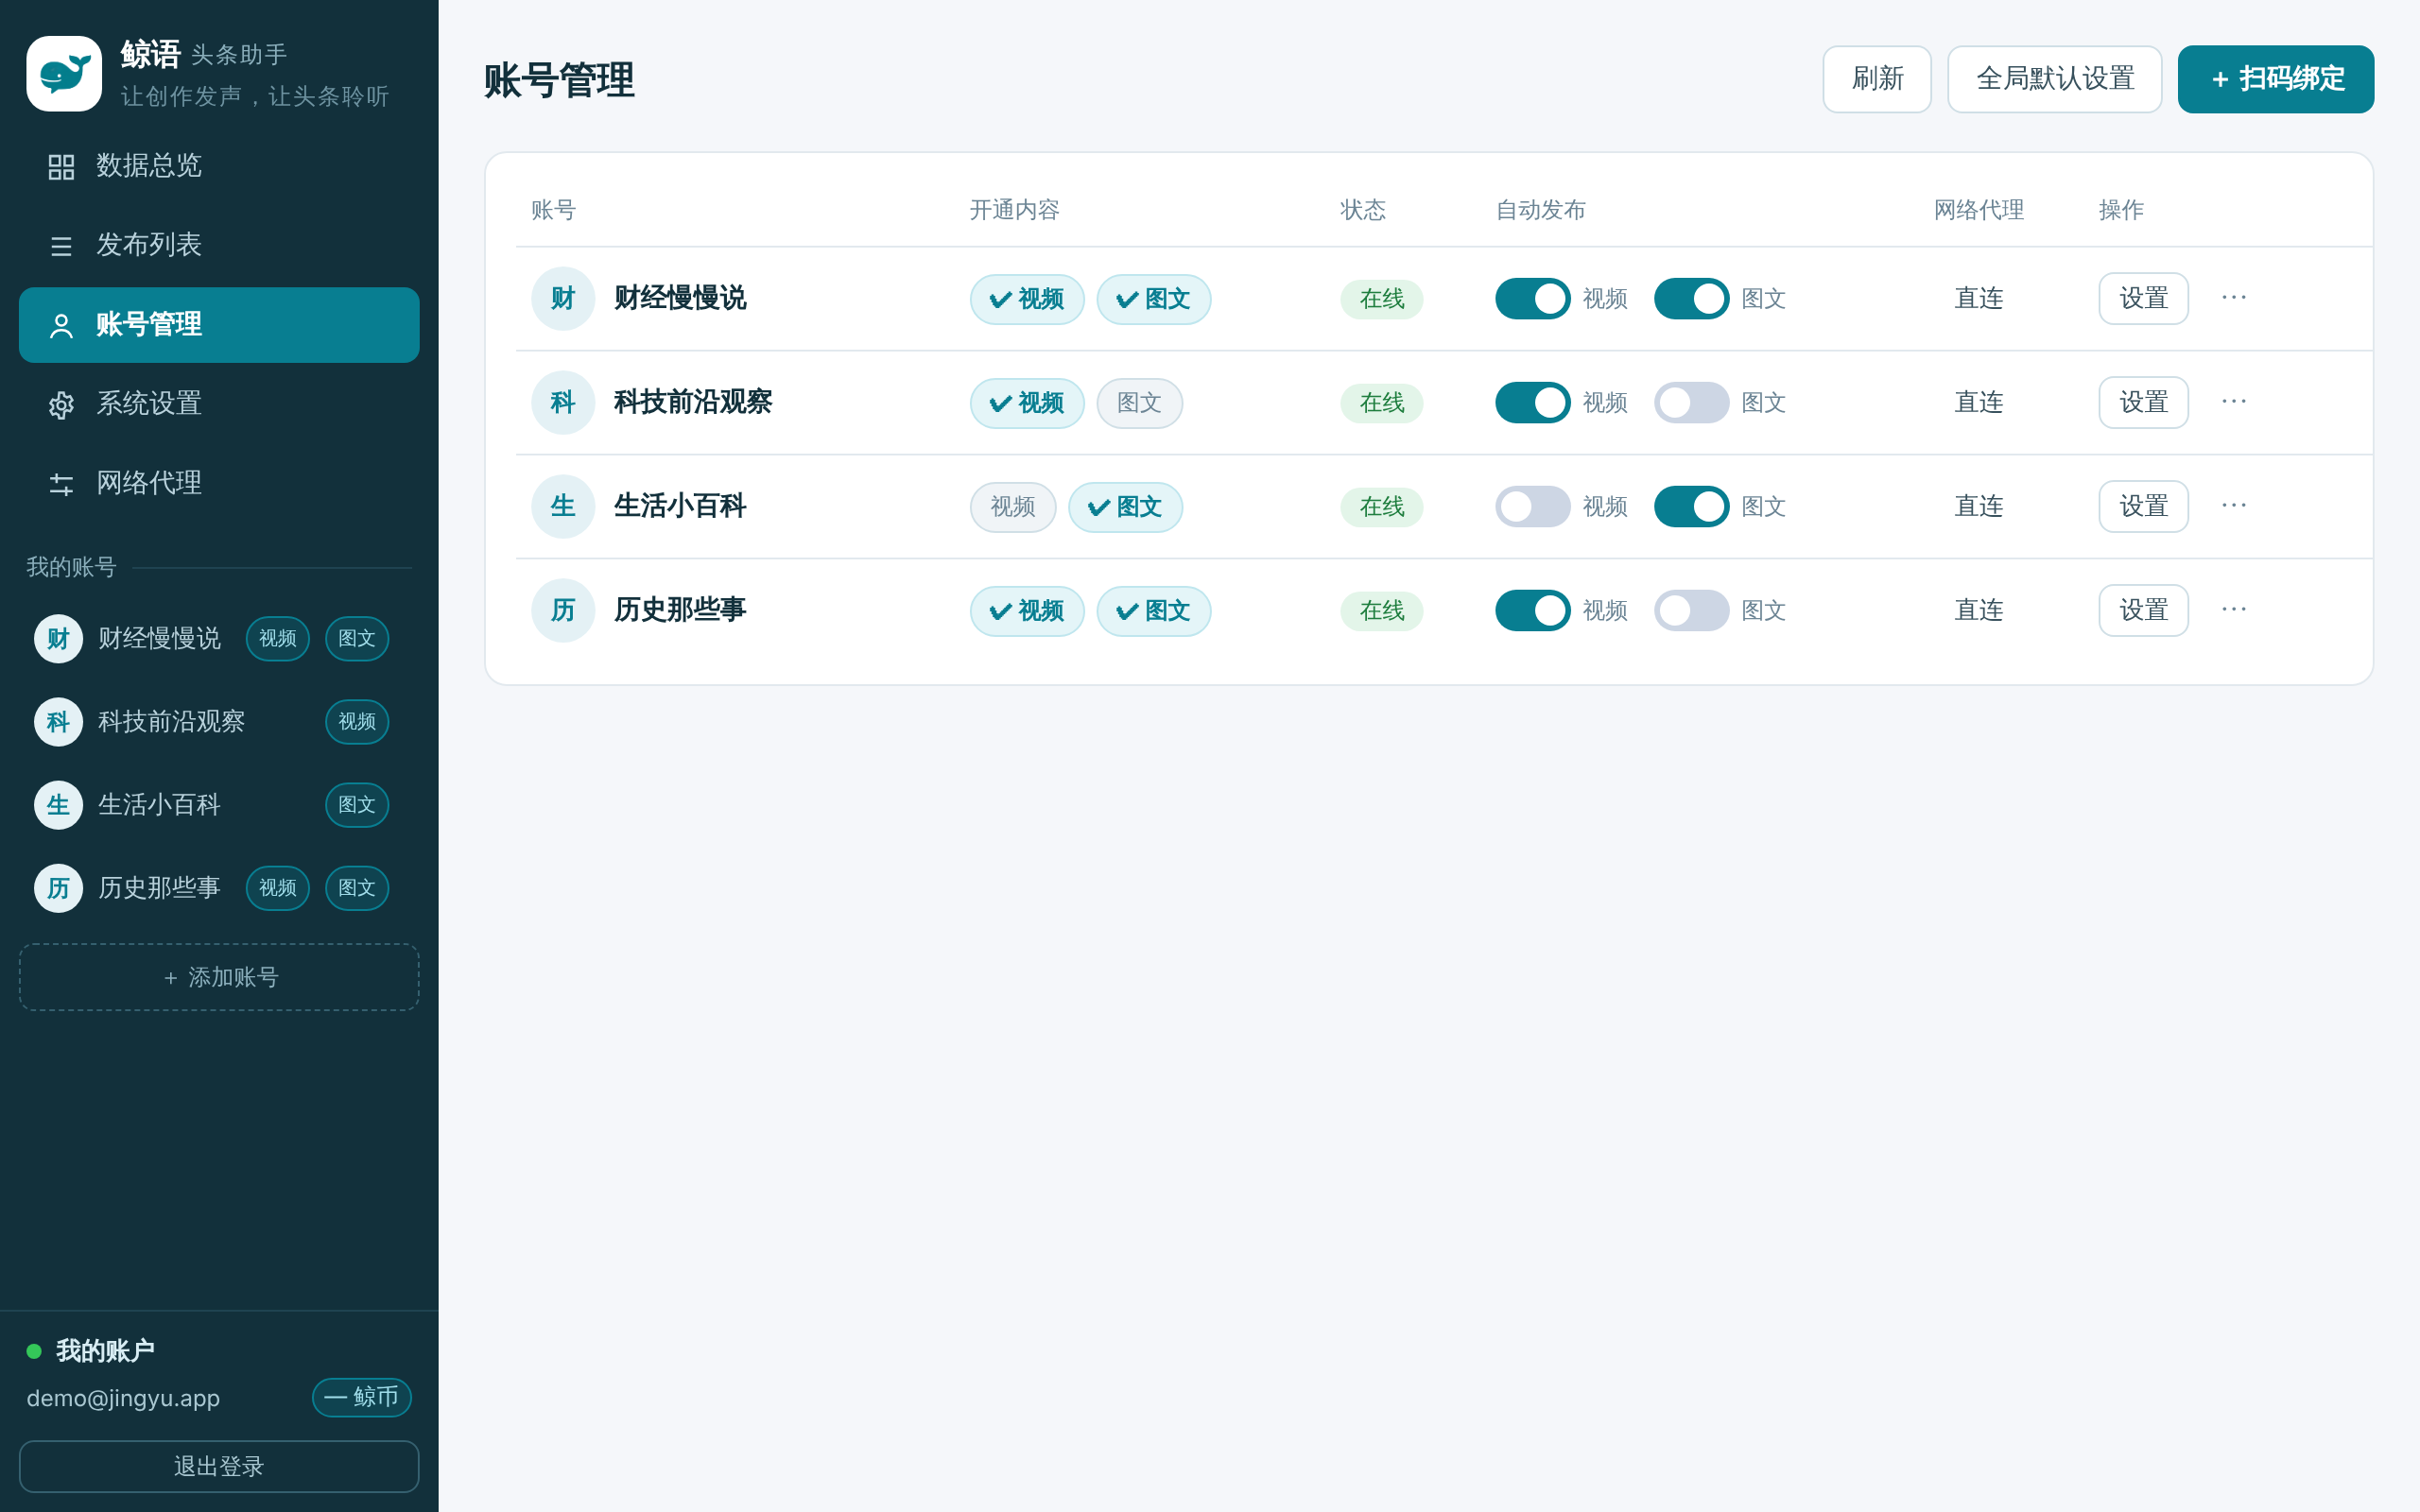Turn off video auto-publish for 科技前沿观察
Image resolution: width=2420 pixels, height=1512 pixels.
(x=1532, y=402)
